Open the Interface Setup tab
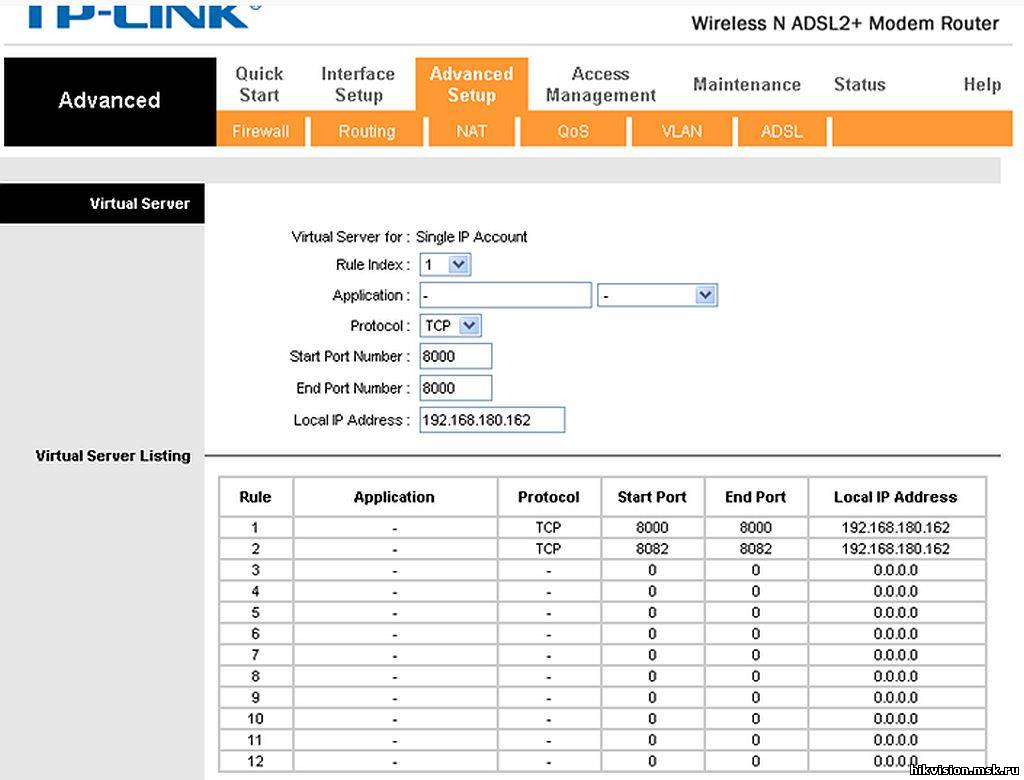Image resolution: width=1024 pixels, height=780 pixels. pos(358,84)
